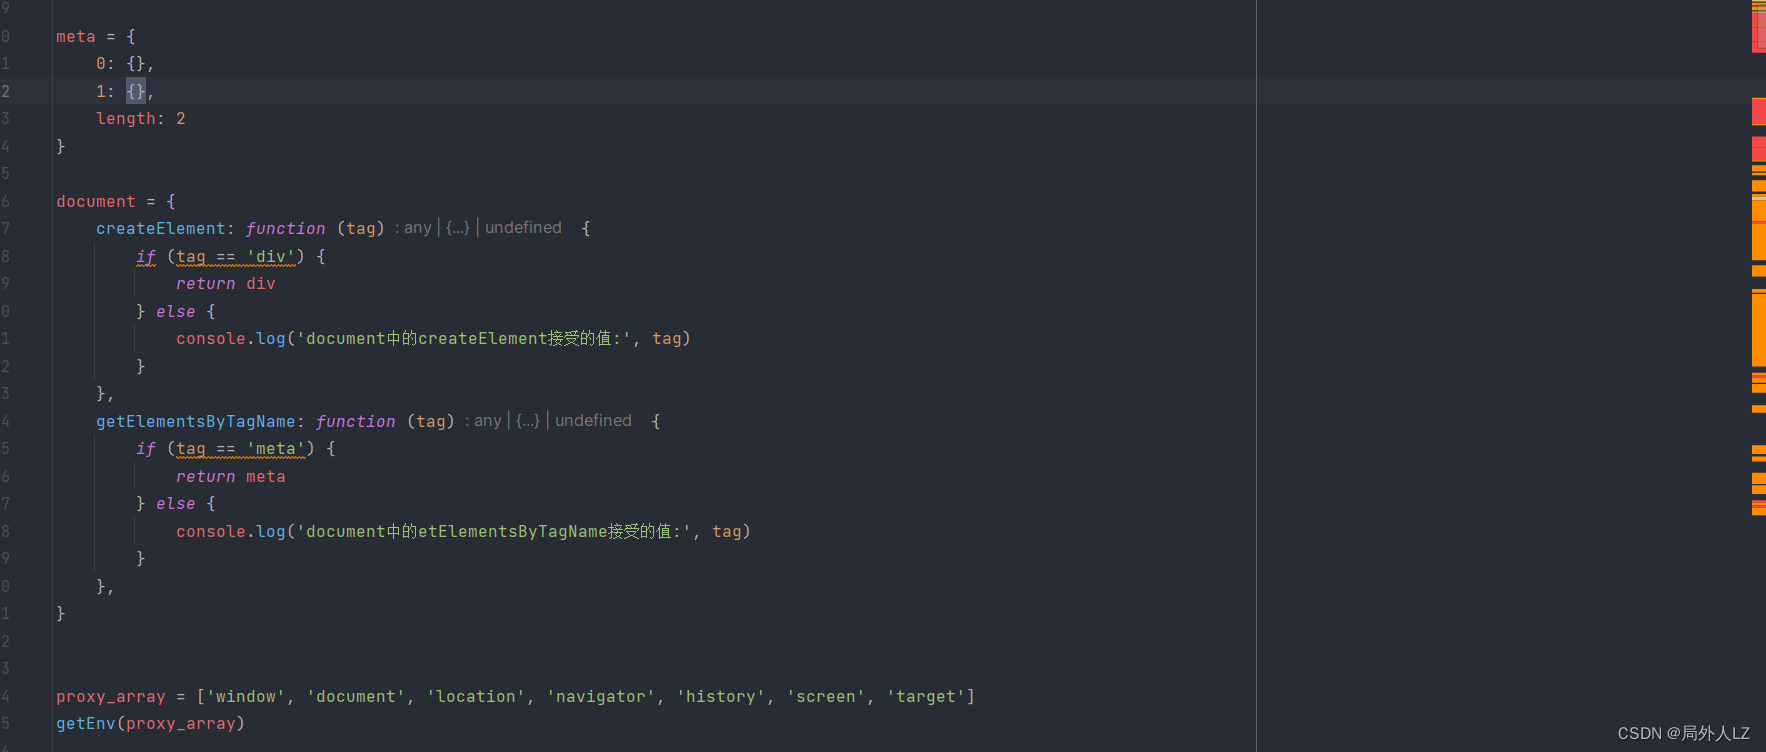Click 'function' keyword on the createElement line
The height and width of the screenshot is (752, 1766).
tap(285, 229)
